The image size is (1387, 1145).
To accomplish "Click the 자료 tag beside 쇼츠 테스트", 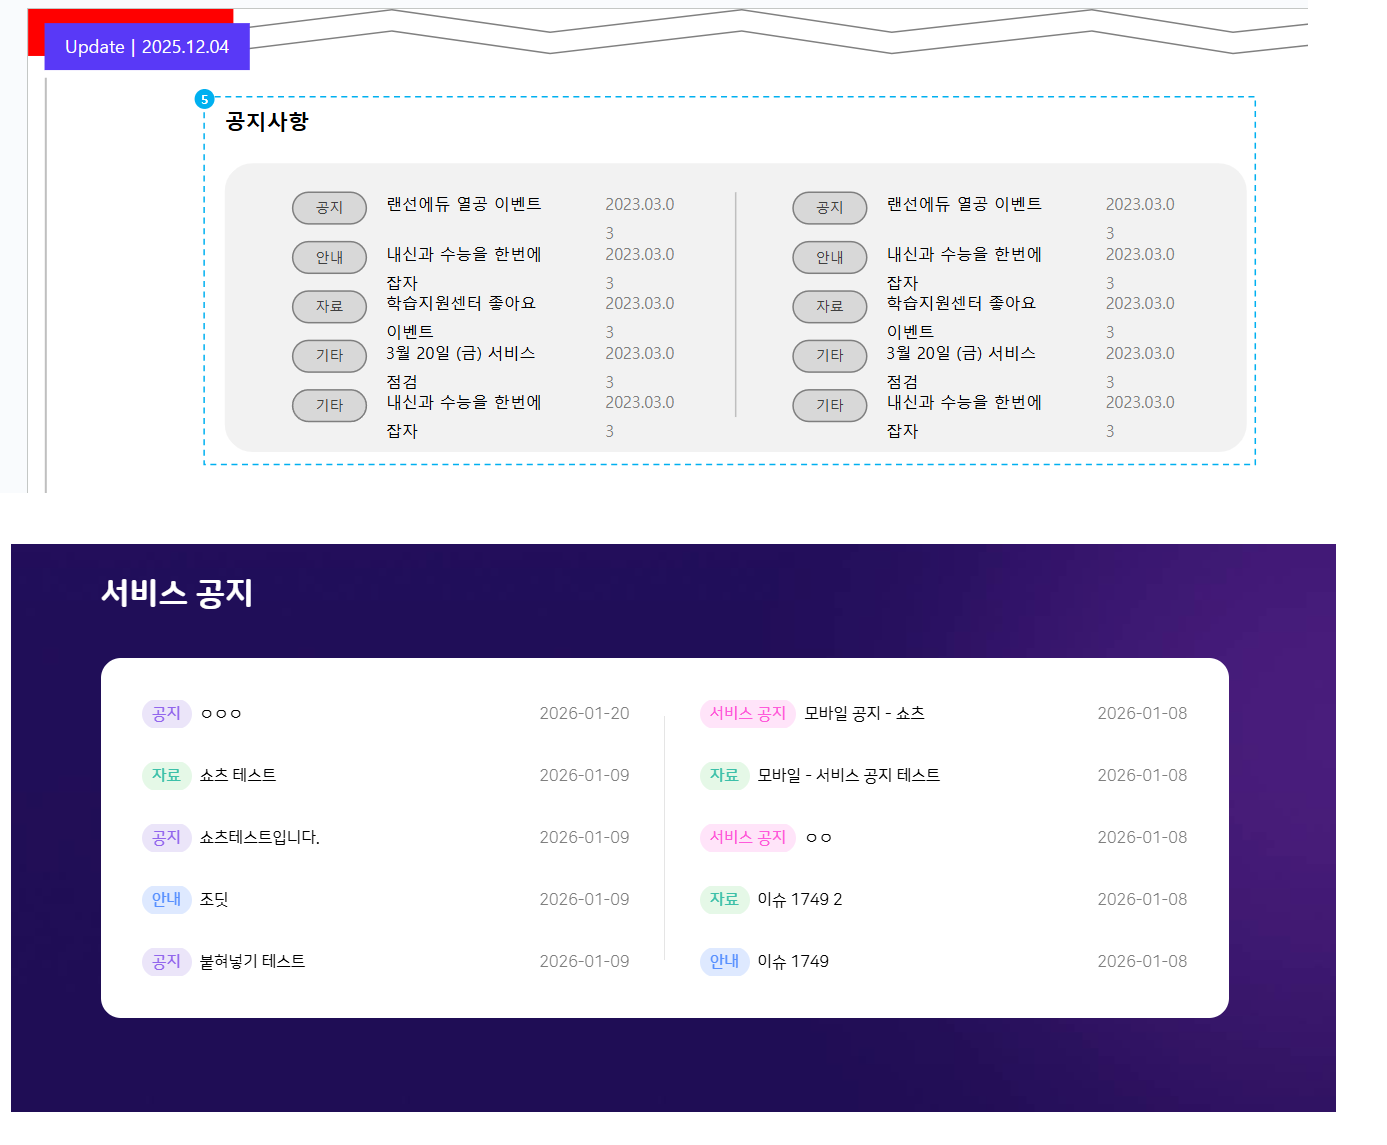I will [166, 775].
